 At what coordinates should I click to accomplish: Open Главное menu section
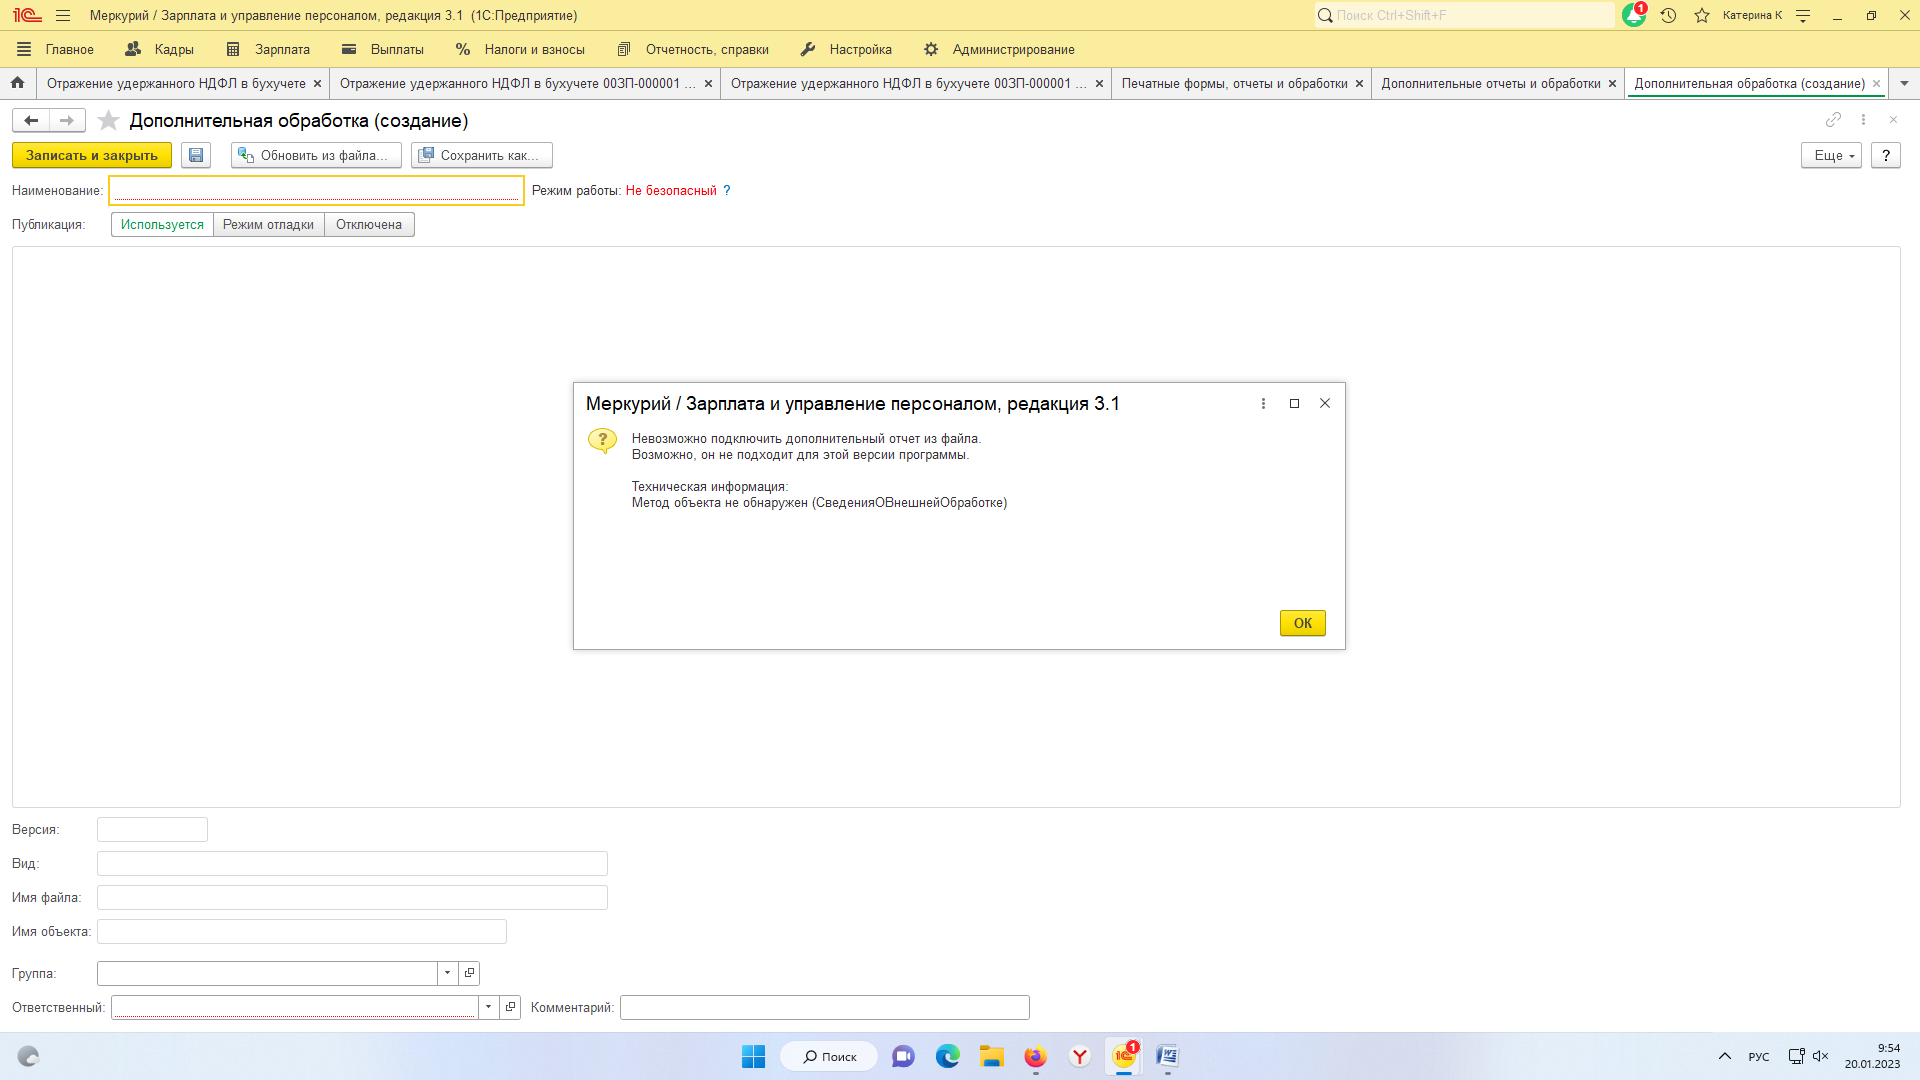click(x=56, y=49)
